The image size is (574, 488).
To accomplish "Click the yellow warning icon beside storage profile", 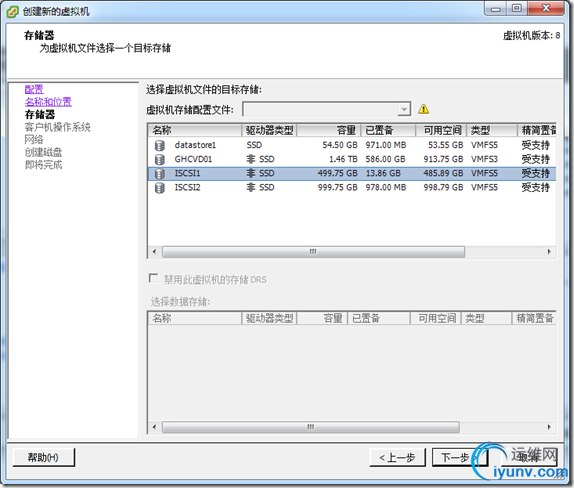I will click(424, 109).
